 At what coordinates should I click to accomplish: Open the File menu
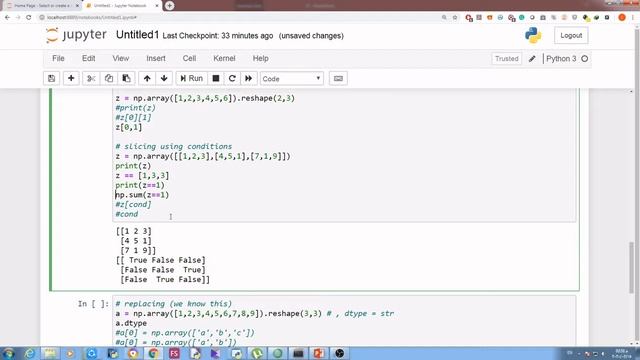58,58
